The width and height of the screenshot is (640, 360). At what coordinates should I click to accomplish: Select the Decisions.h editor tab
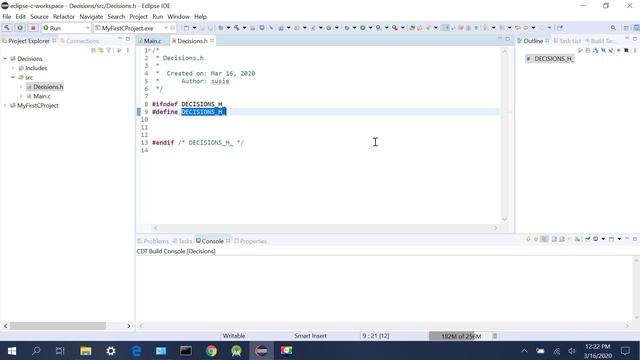192,41
